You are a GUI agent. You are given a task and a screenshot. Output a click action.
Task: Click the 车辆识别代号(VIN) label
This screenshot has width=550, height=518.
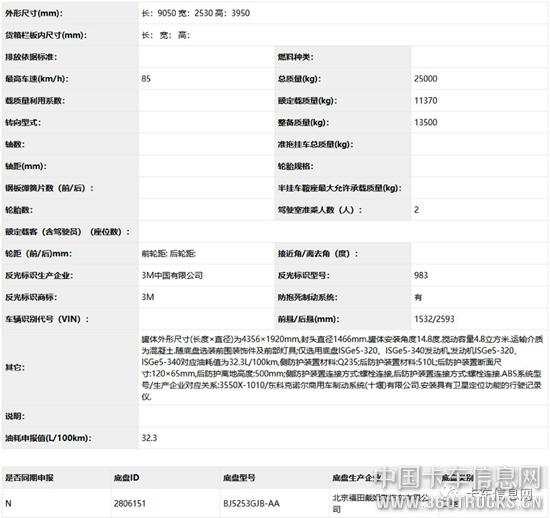47,319
